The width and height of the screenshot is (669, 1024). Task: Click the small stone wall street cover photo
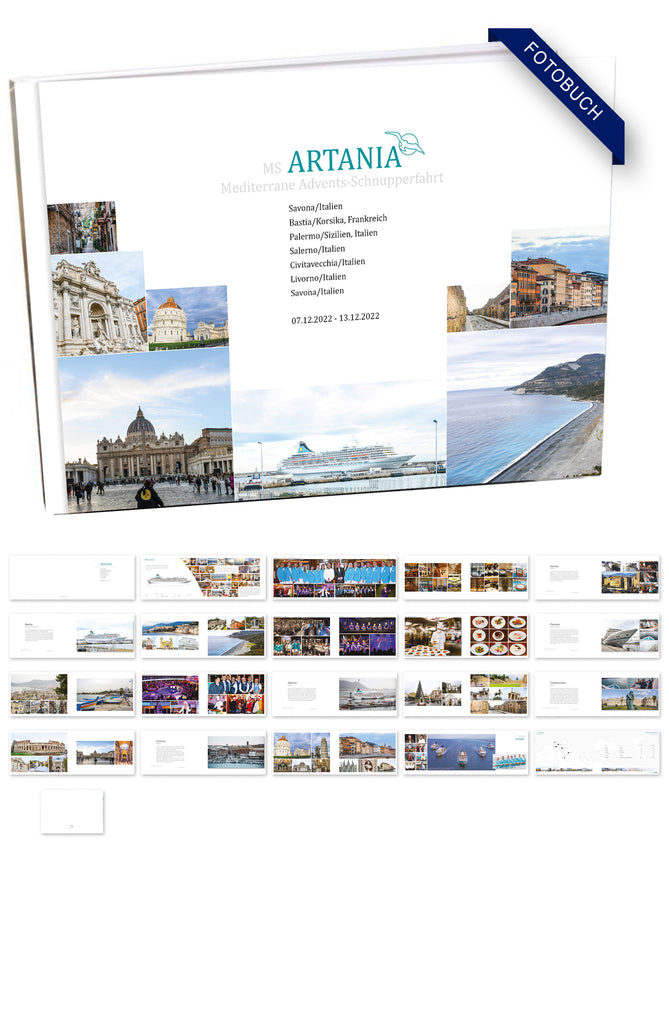pos(478,309)
